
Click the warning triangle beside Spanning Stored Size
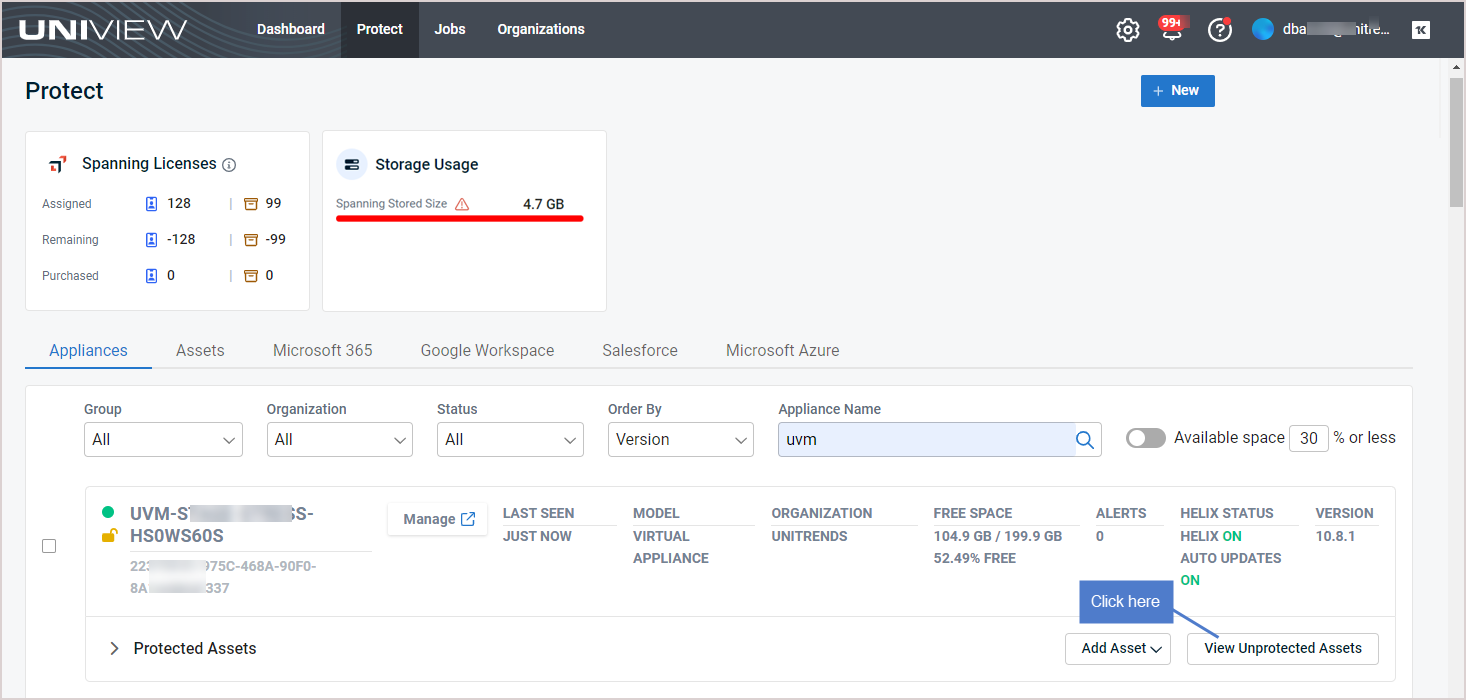[460, 203]
